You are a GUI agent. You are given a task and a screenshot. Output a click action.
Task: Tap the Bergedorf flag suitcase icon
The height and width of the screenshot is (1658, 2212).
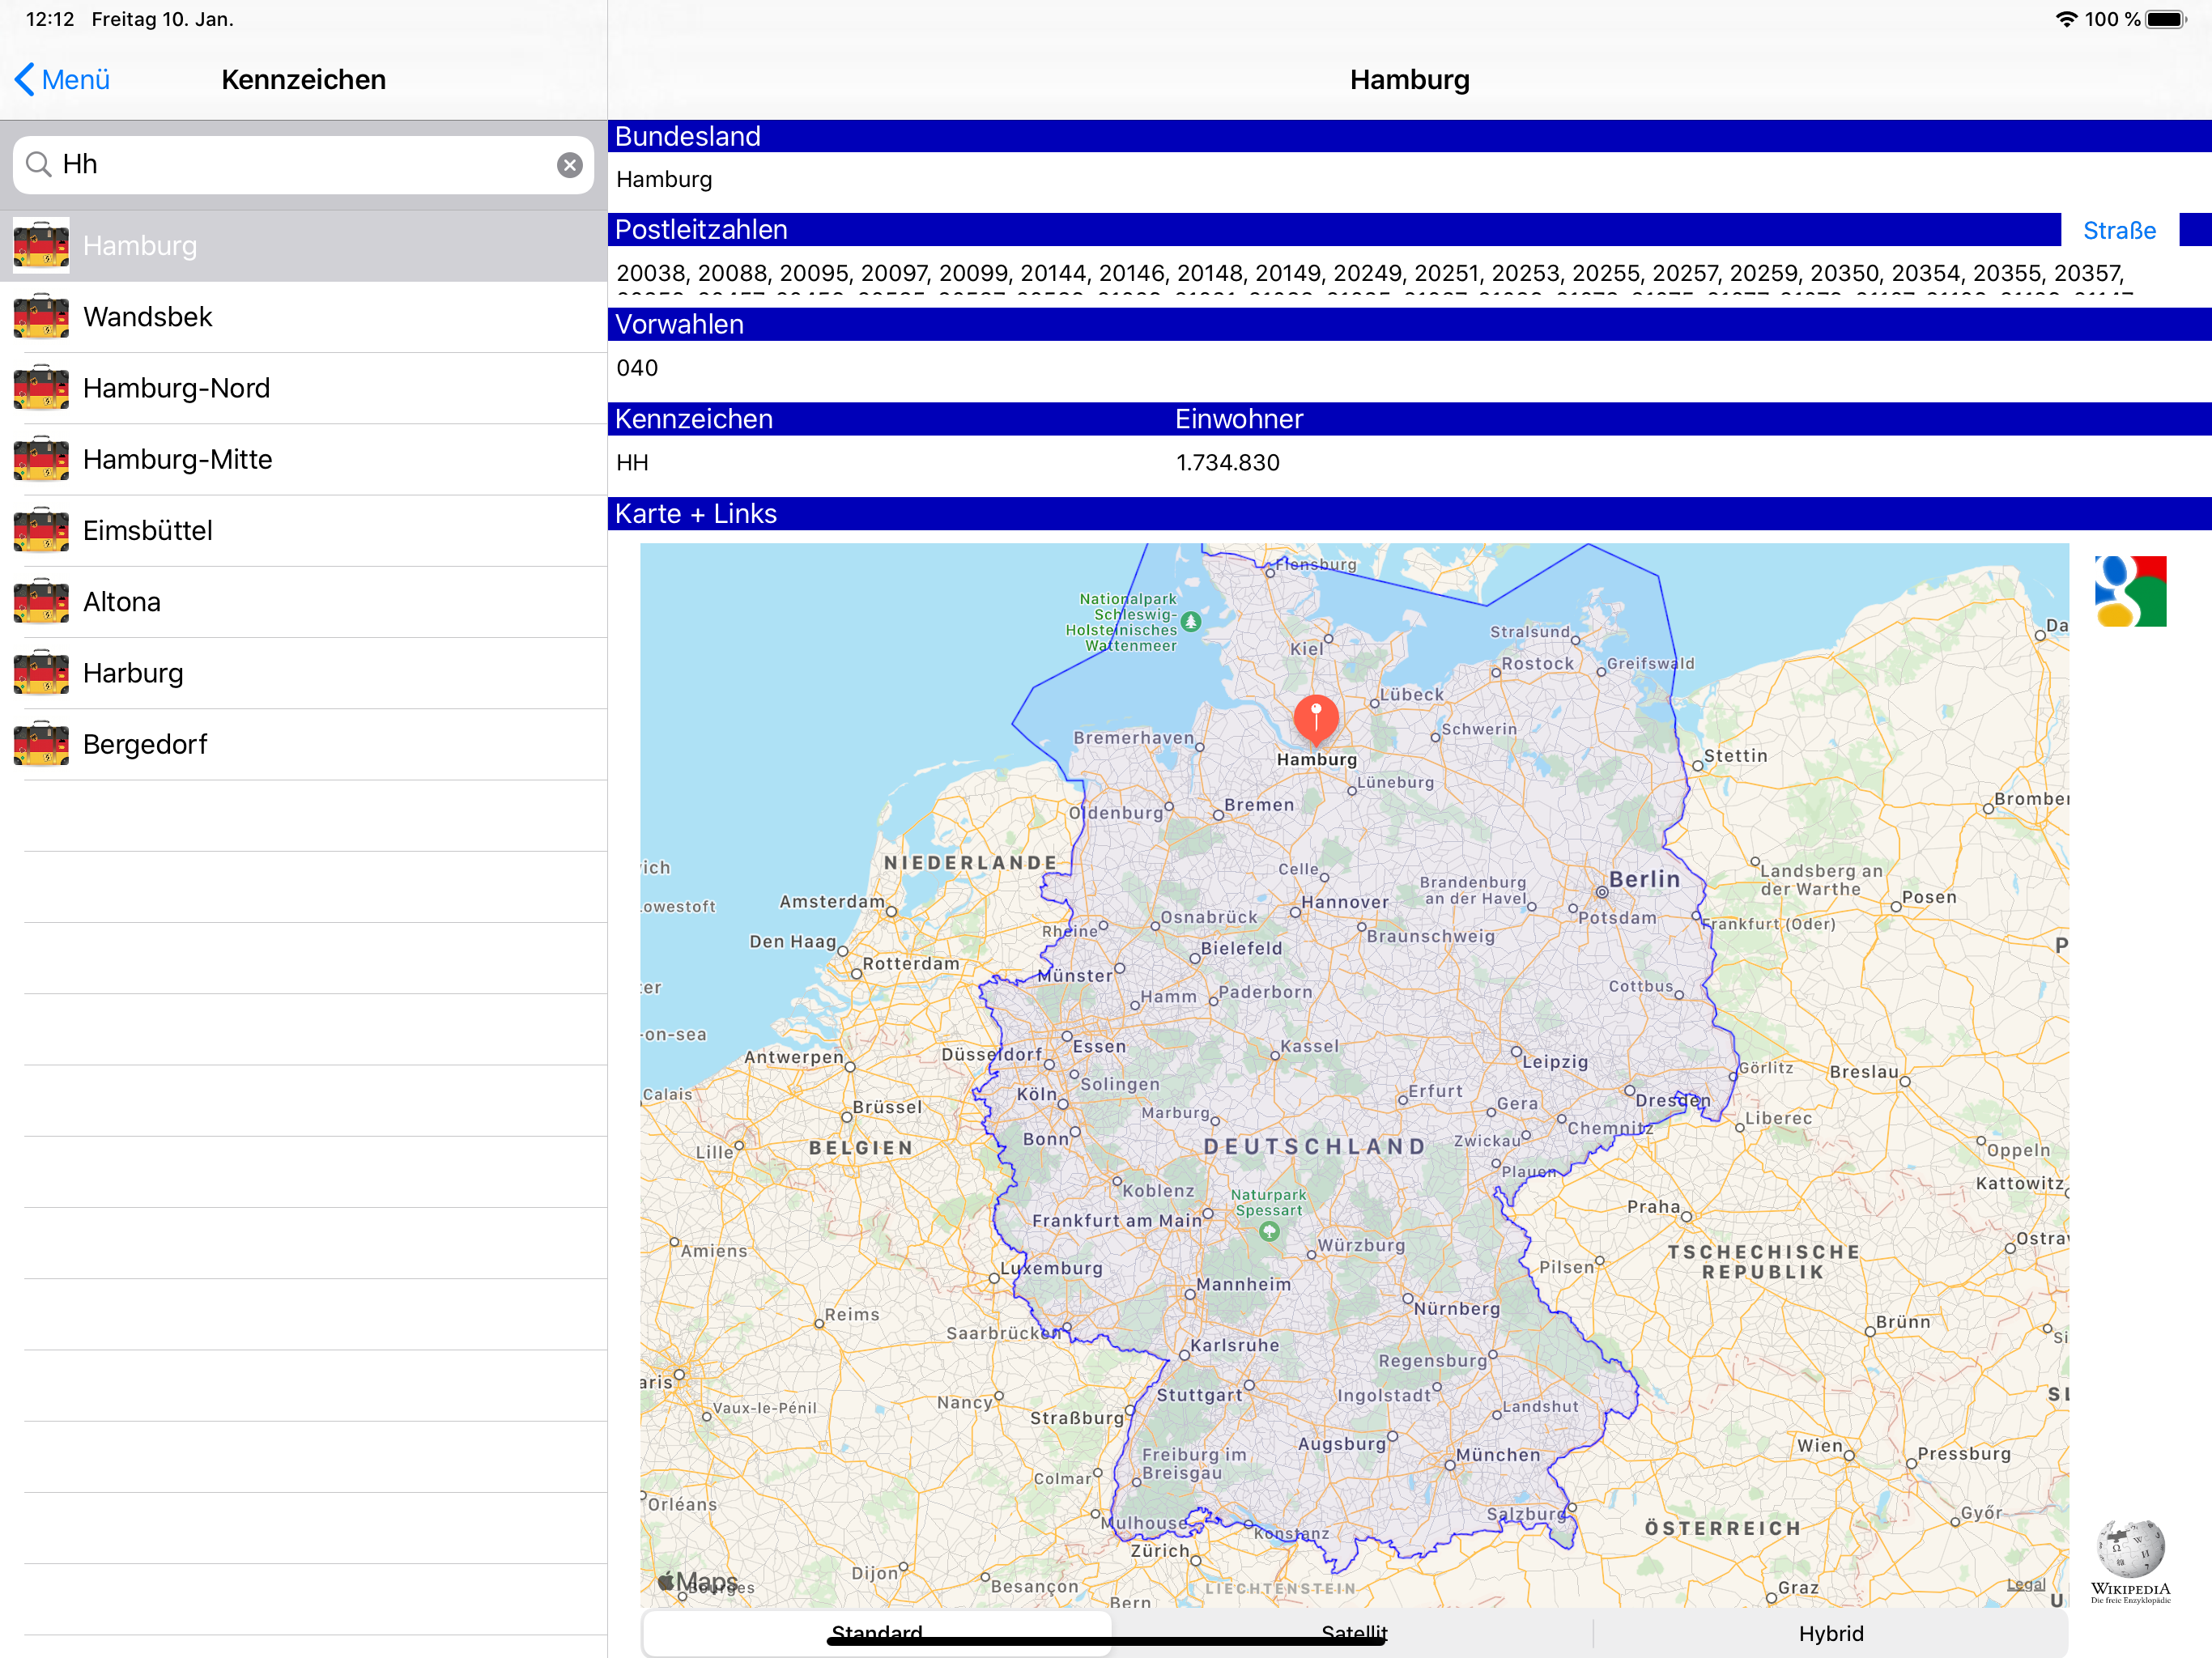pyautogui.click(x=41, y=744)
